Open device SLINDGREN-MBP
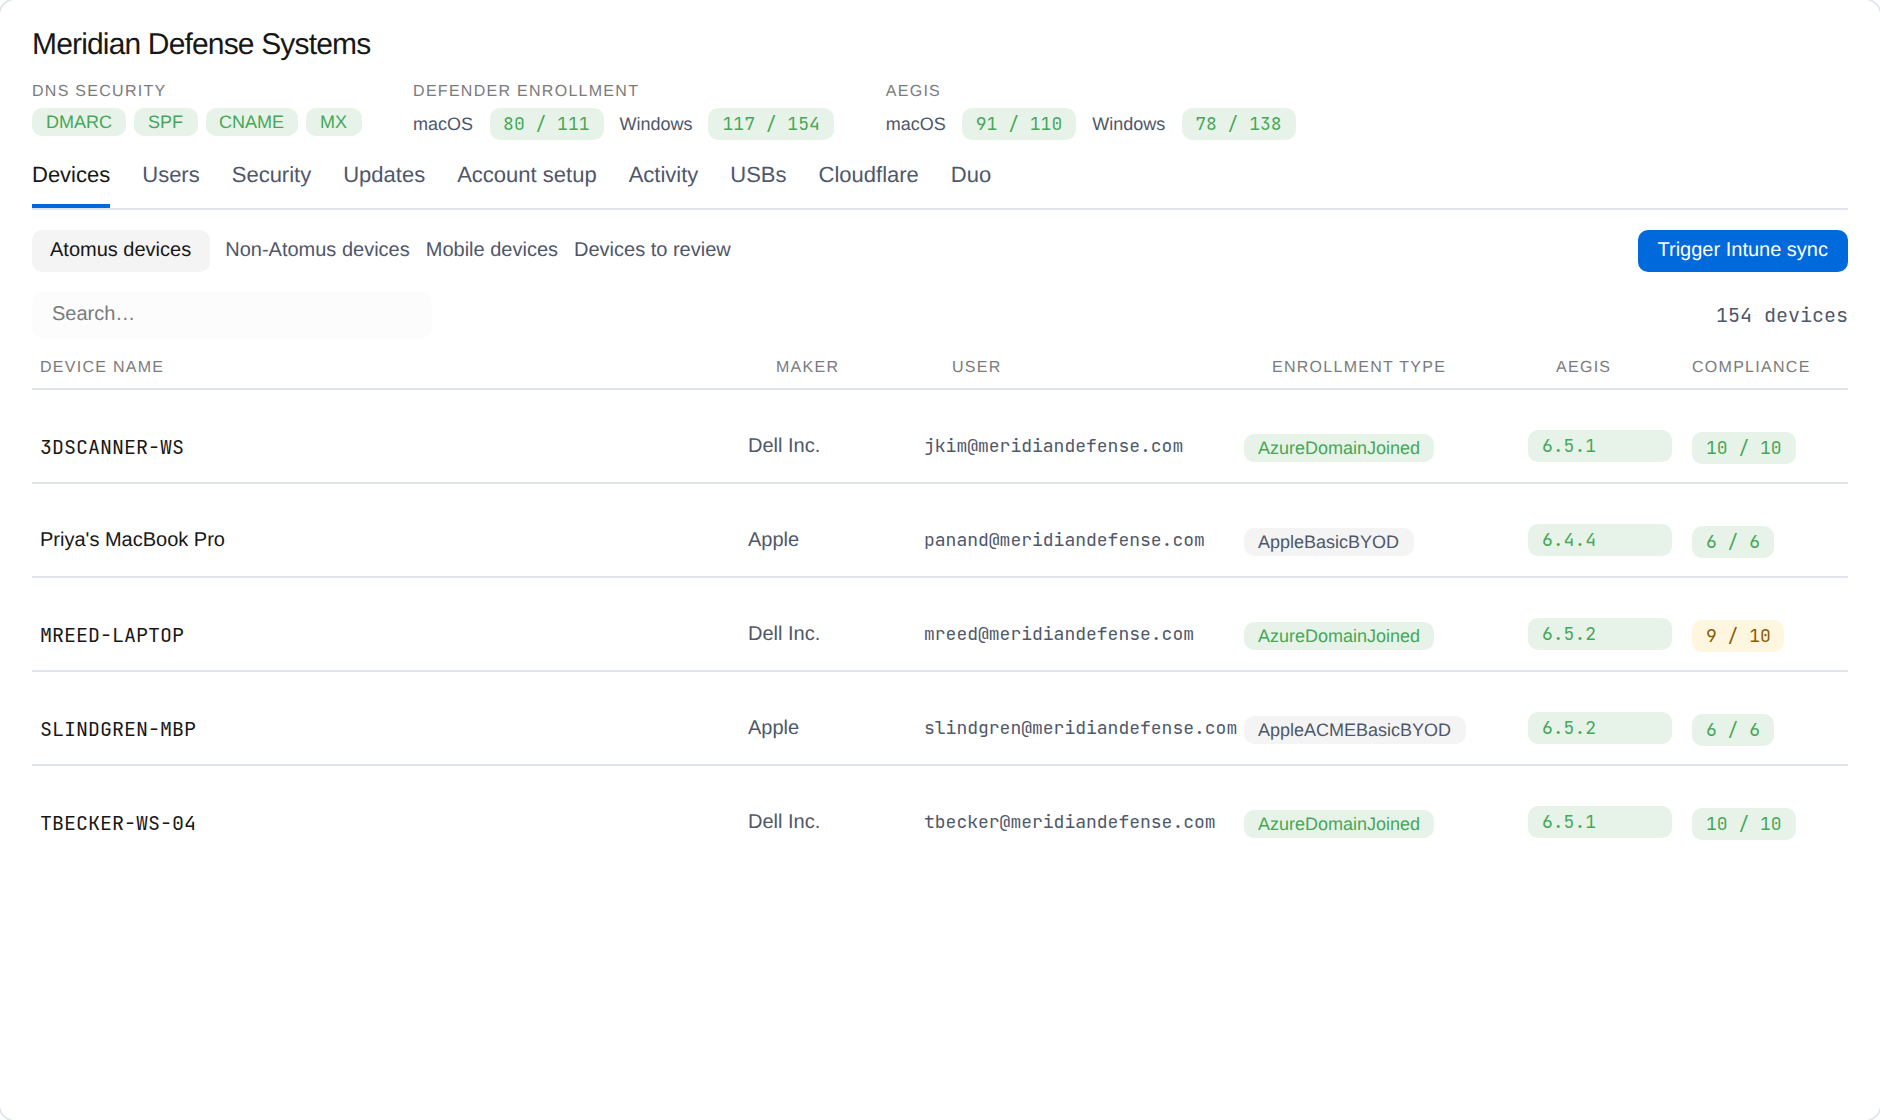Image resolution: width=1880 pixels, height=1120 pixels. pyautogui.click(x=118, y=730)
